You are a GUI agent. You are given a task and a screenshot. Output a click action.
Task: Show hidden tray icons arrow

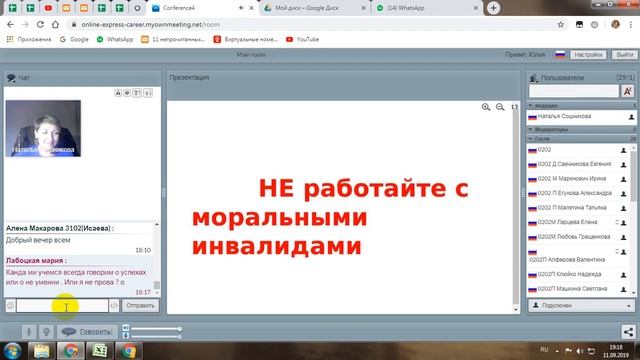[x=557, y=351]
